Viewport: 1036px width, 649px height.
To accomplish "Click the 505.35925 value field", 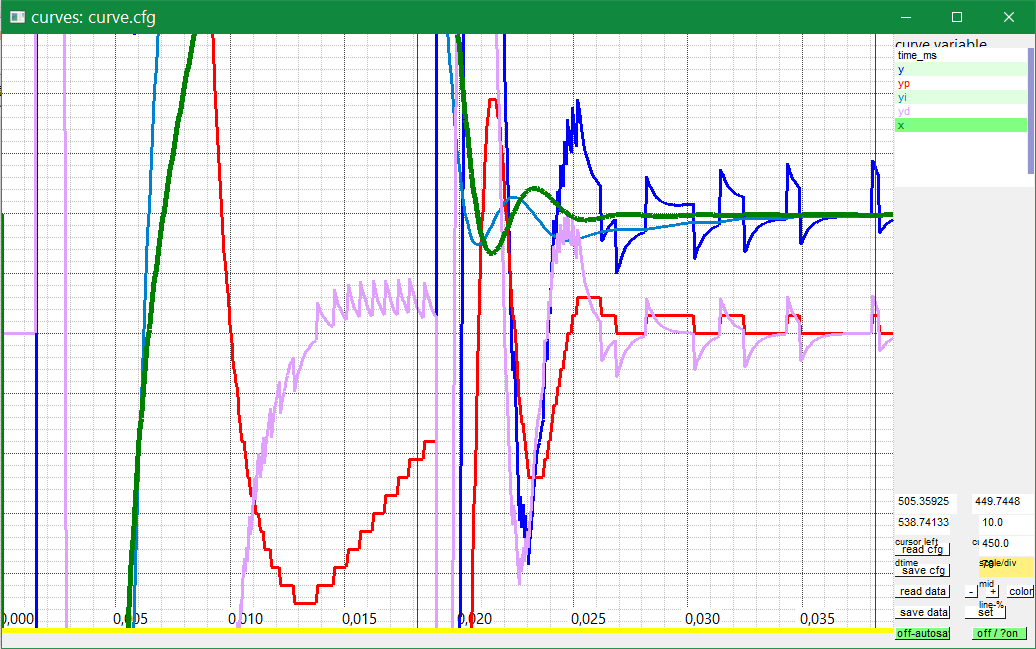I will point(926,502).
